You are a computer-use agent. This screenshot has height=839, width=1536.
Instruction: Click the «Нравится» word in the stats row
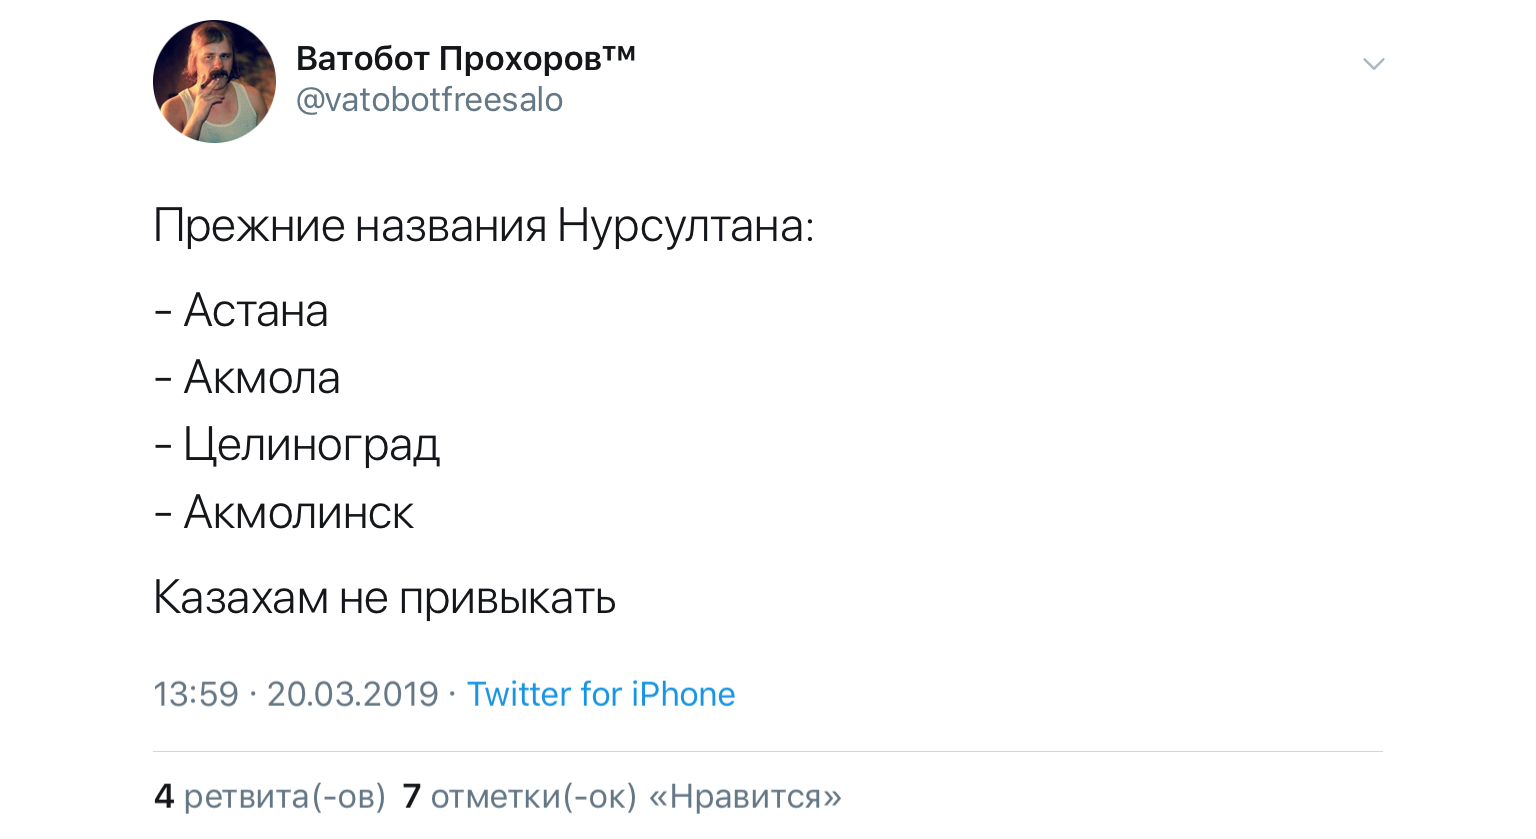[x=745, y=797]
